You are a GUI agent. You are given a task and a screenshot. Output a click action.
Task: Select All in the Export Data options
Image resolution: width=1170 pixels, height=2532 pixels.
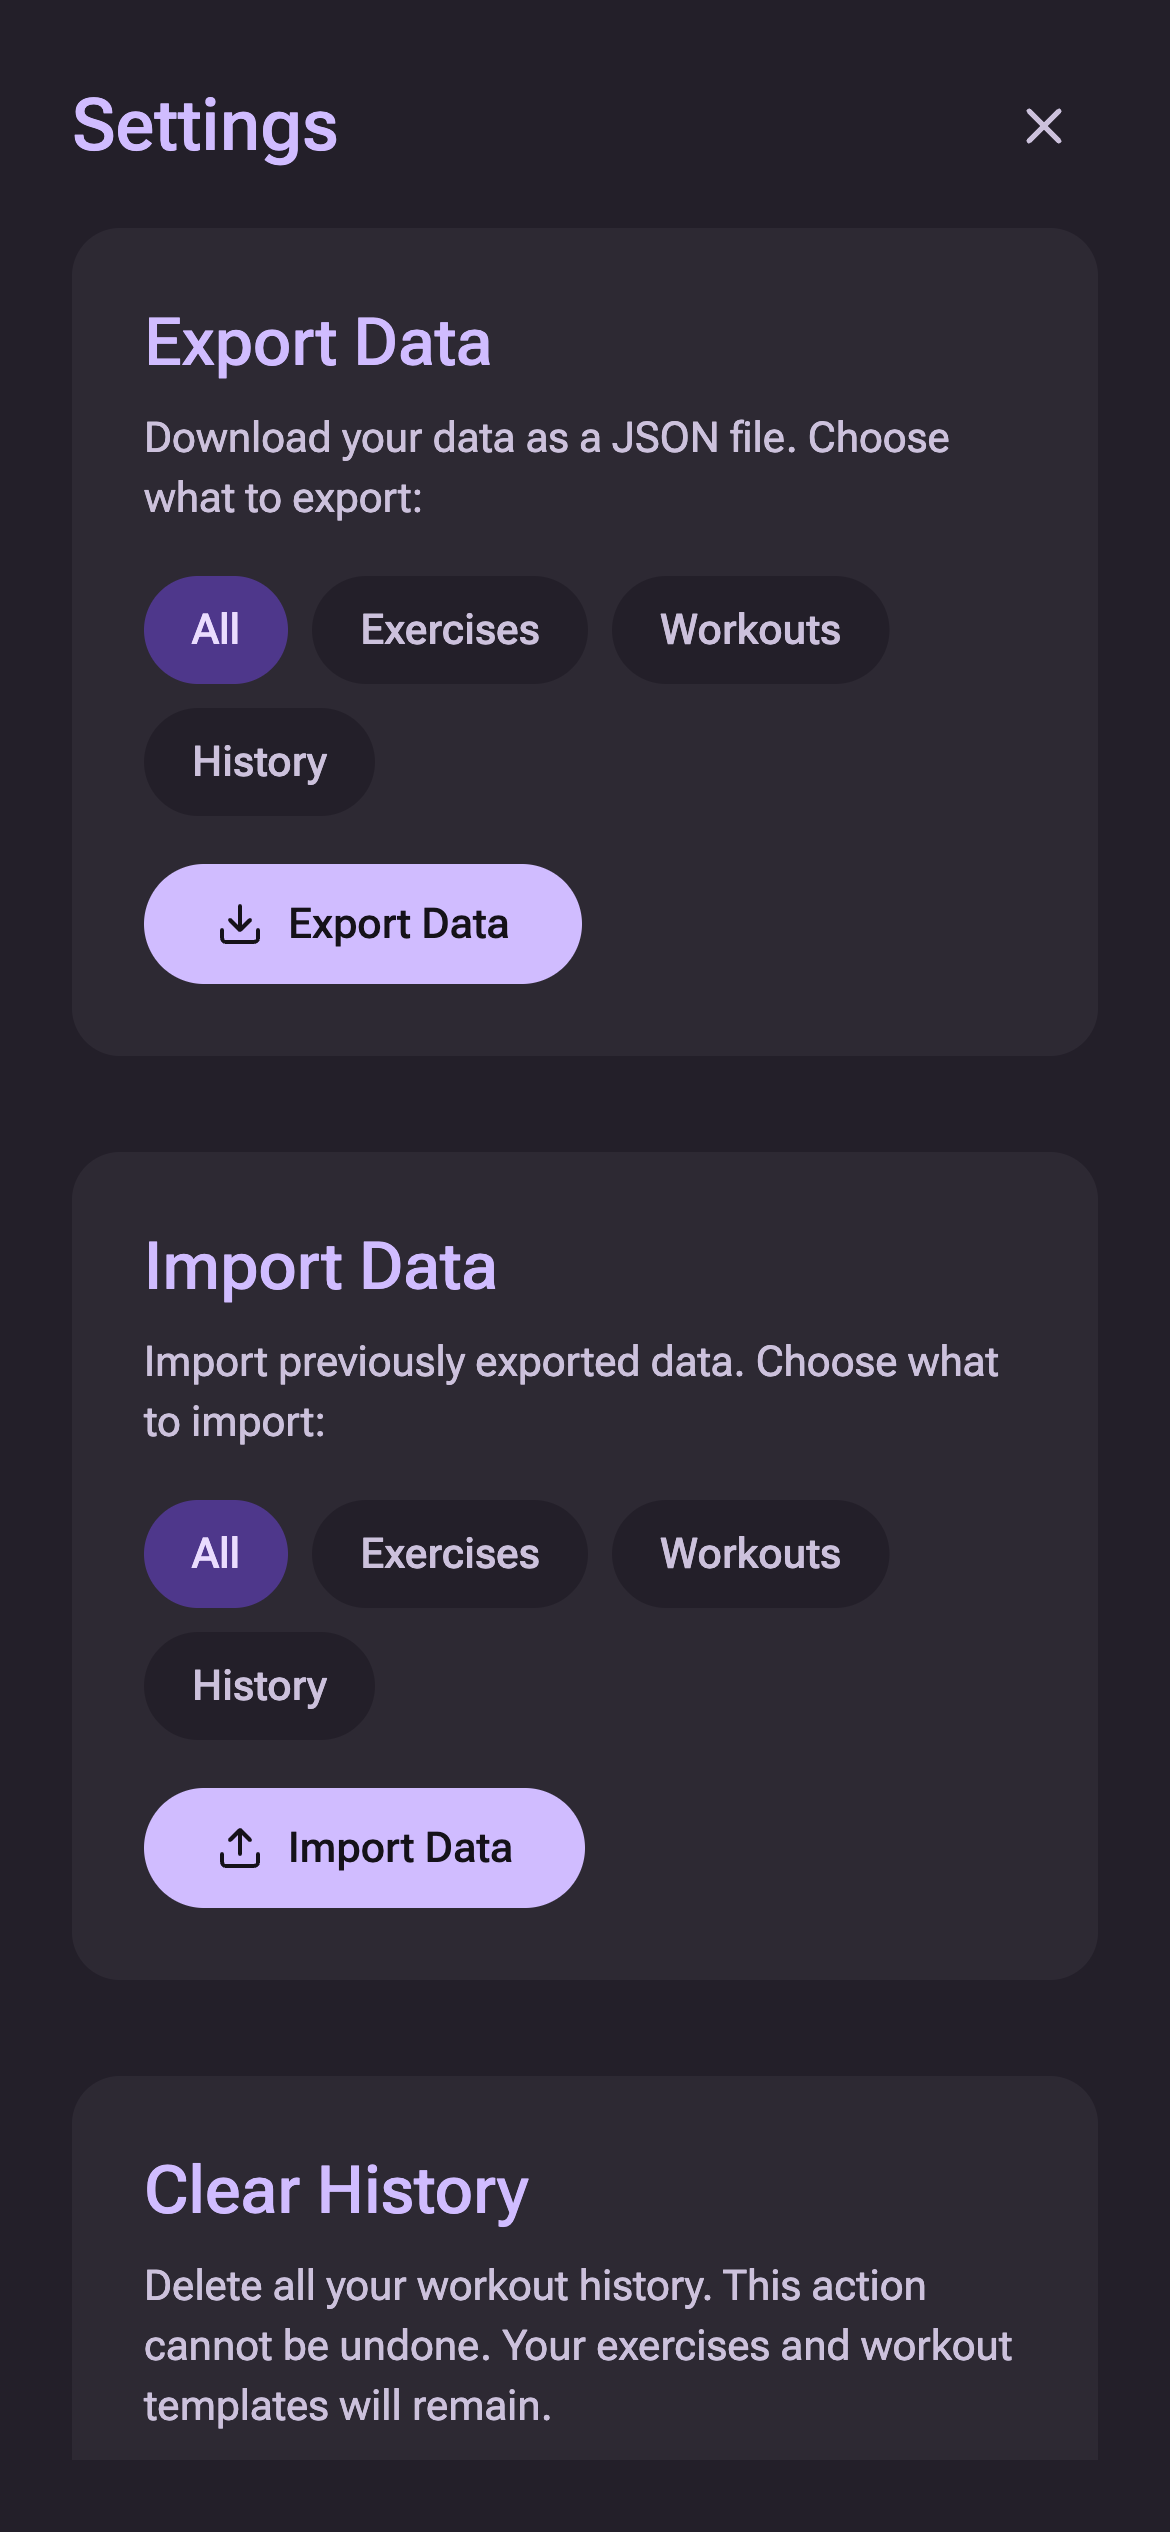coord(215,629)
